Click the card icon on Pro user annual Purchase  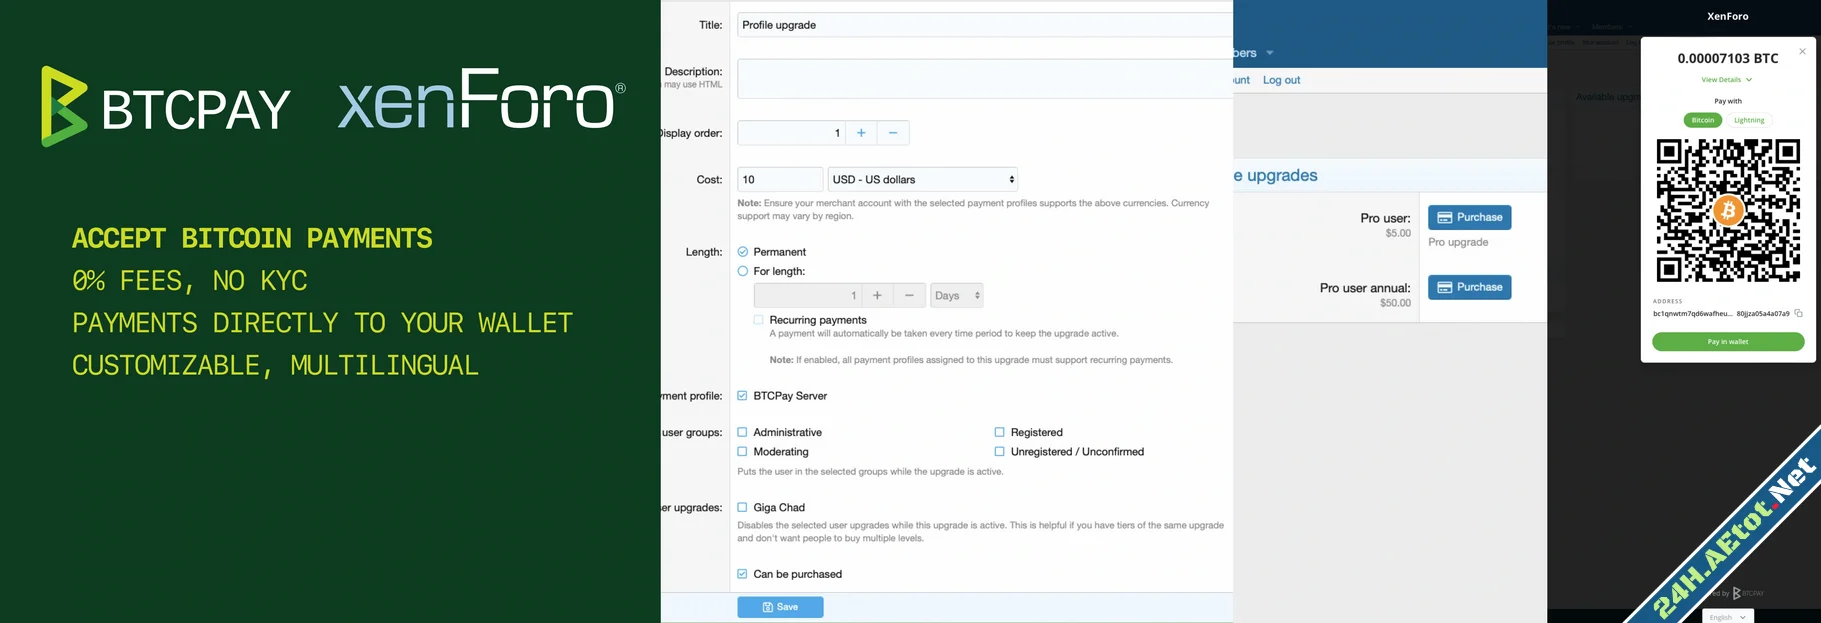[1444, 288]
